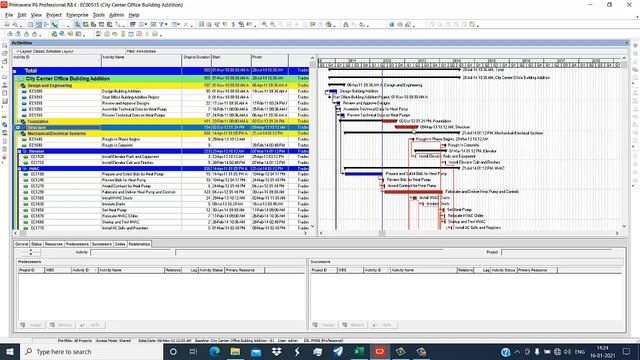Expand the Foundation WBS band
Screen dimensions: 640x360
click(x=18, y=122)
